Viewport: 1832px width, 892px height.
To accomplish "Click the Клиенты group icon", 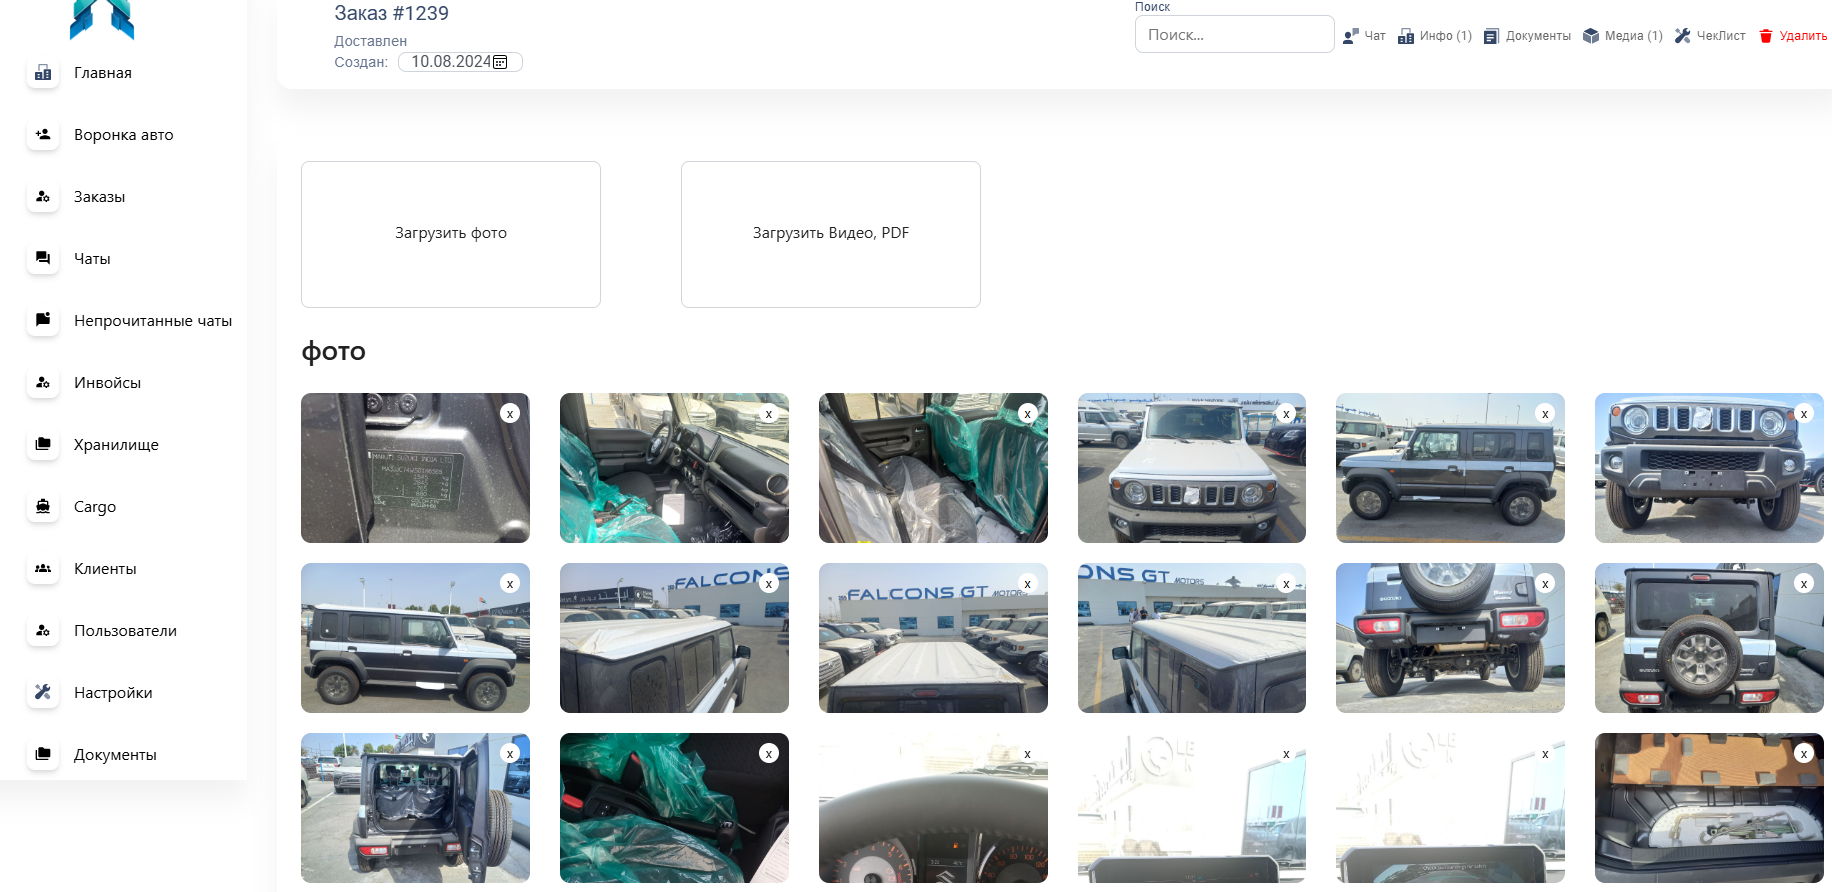I will tap(43, 569).
